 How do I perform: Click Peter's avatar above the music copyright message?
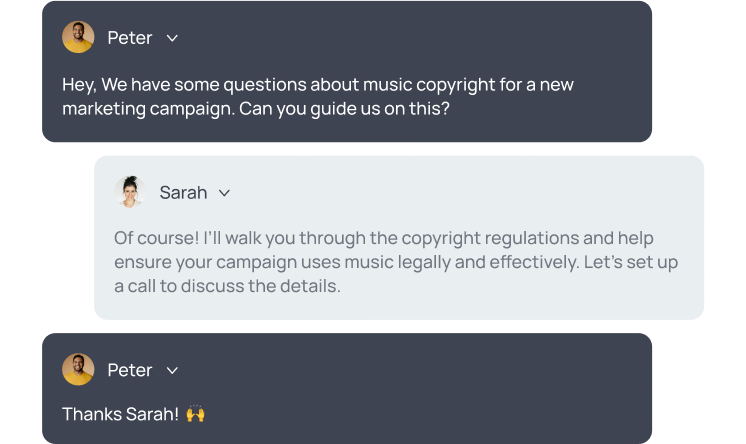click(x=78, y=37)
